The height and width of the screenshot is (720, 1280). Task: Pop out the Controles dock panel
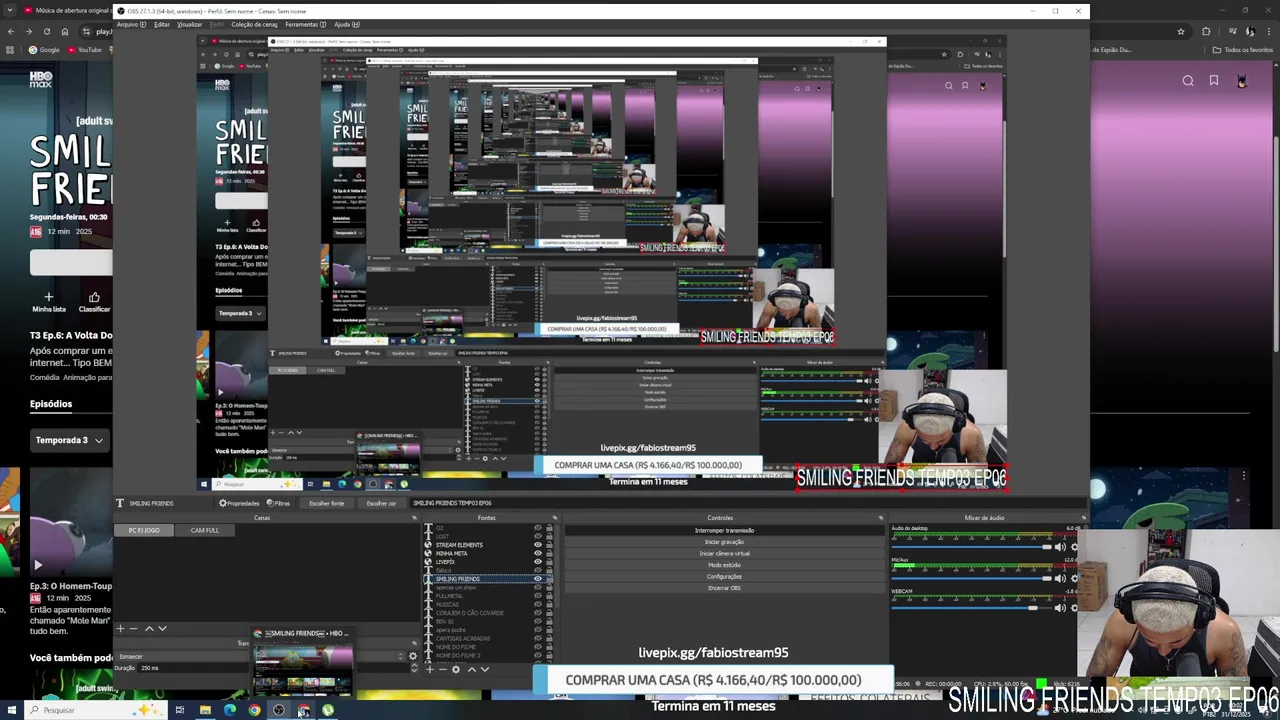pyautogui.click(x=881, y=518)
